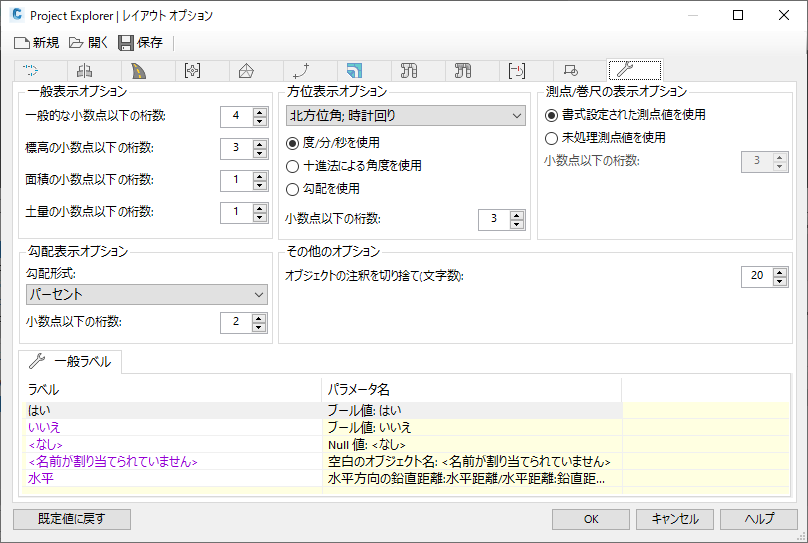Increase 標高の小数点以下の桁数 value
The width and height of the screenshot is (808, 543).
(260, 144)
